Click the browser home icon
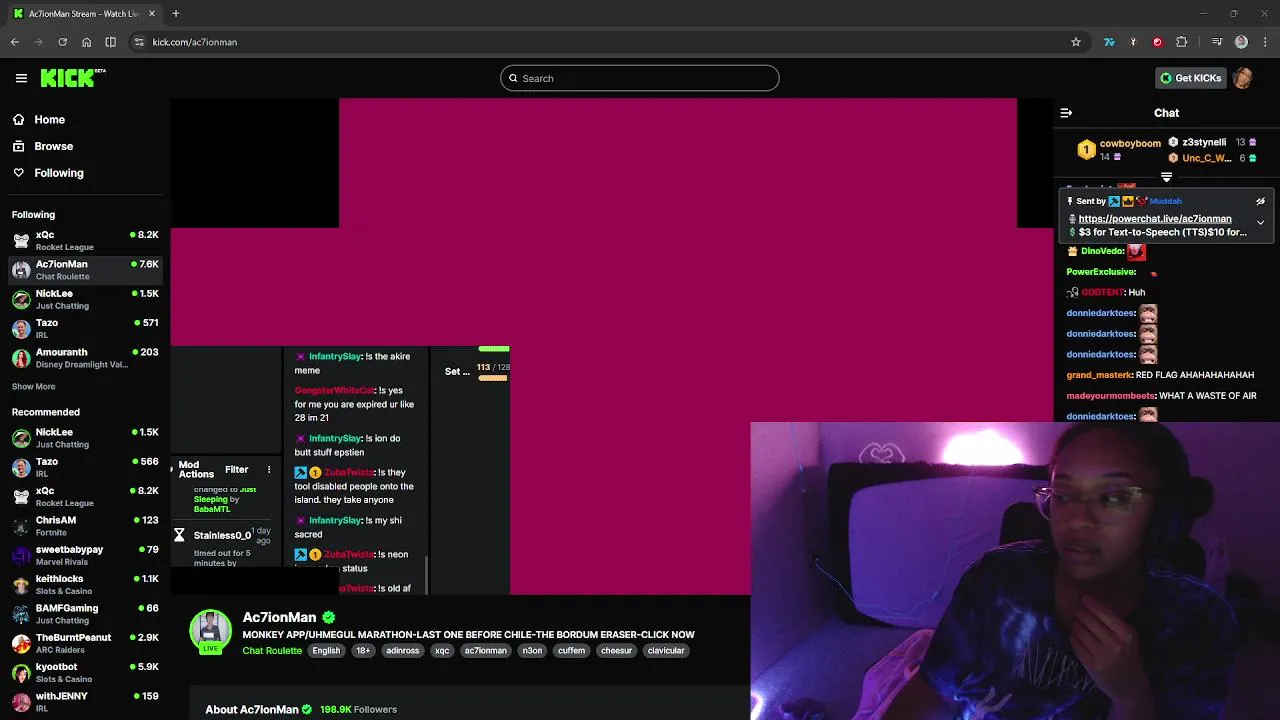 (x=87, y=42)
